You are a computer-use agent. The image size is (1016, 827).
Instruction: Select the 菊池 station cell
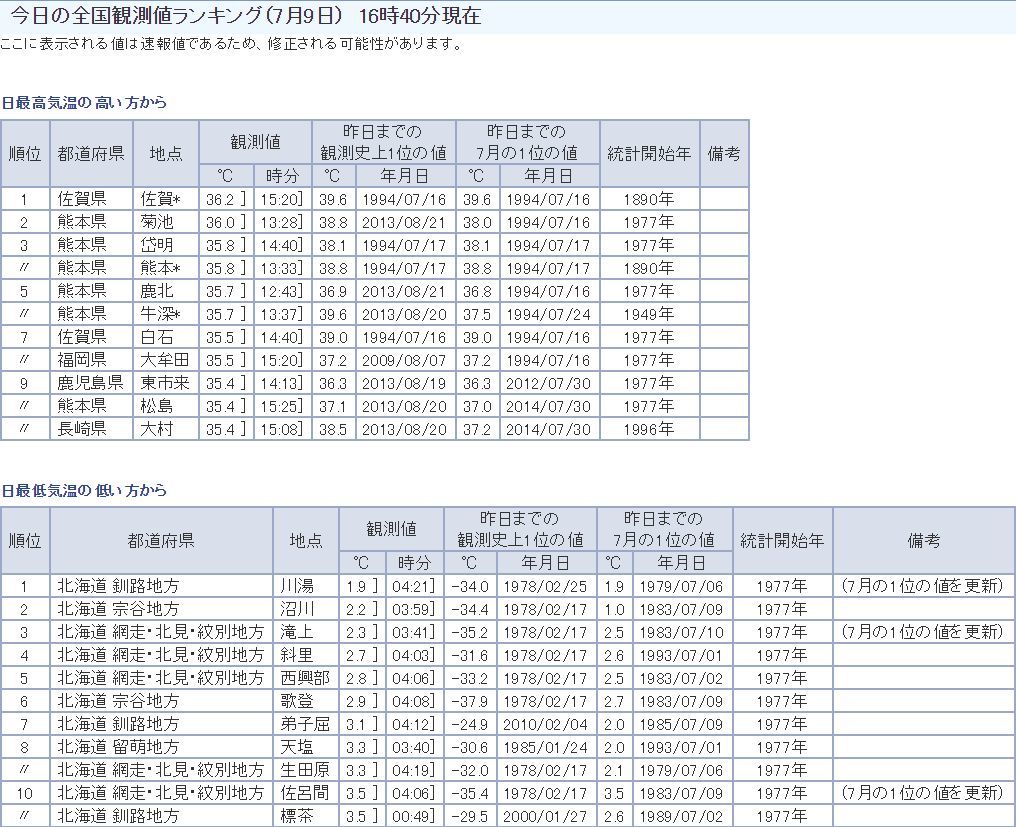pyautogui.click(x=157, y=222)
